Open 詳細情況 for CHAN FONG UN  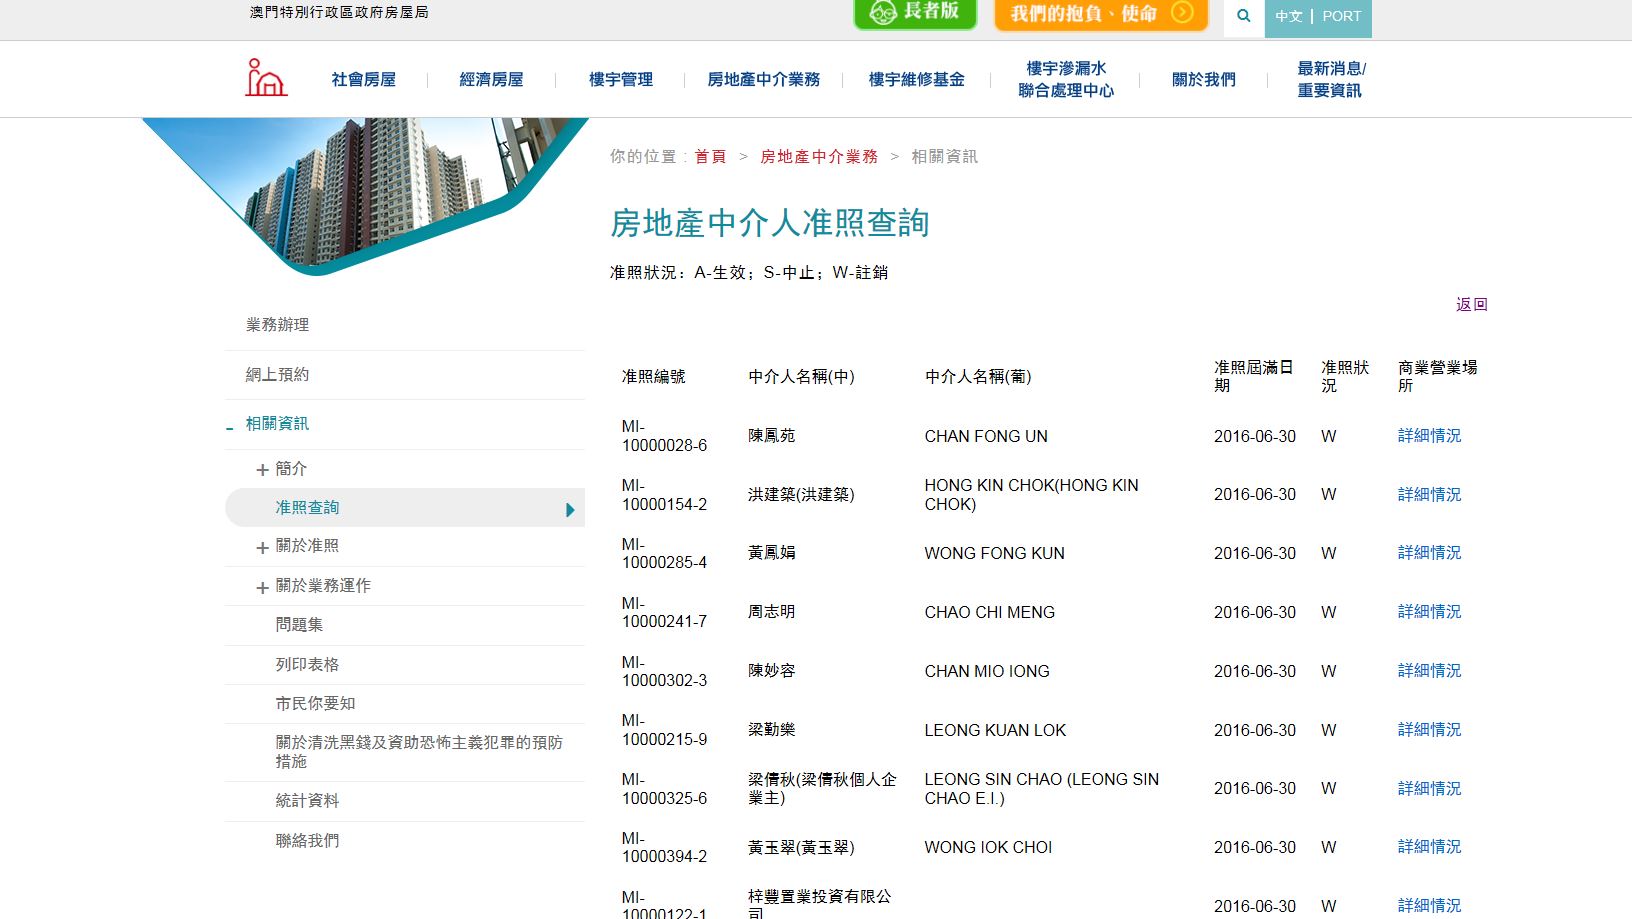pos(1429,436)
